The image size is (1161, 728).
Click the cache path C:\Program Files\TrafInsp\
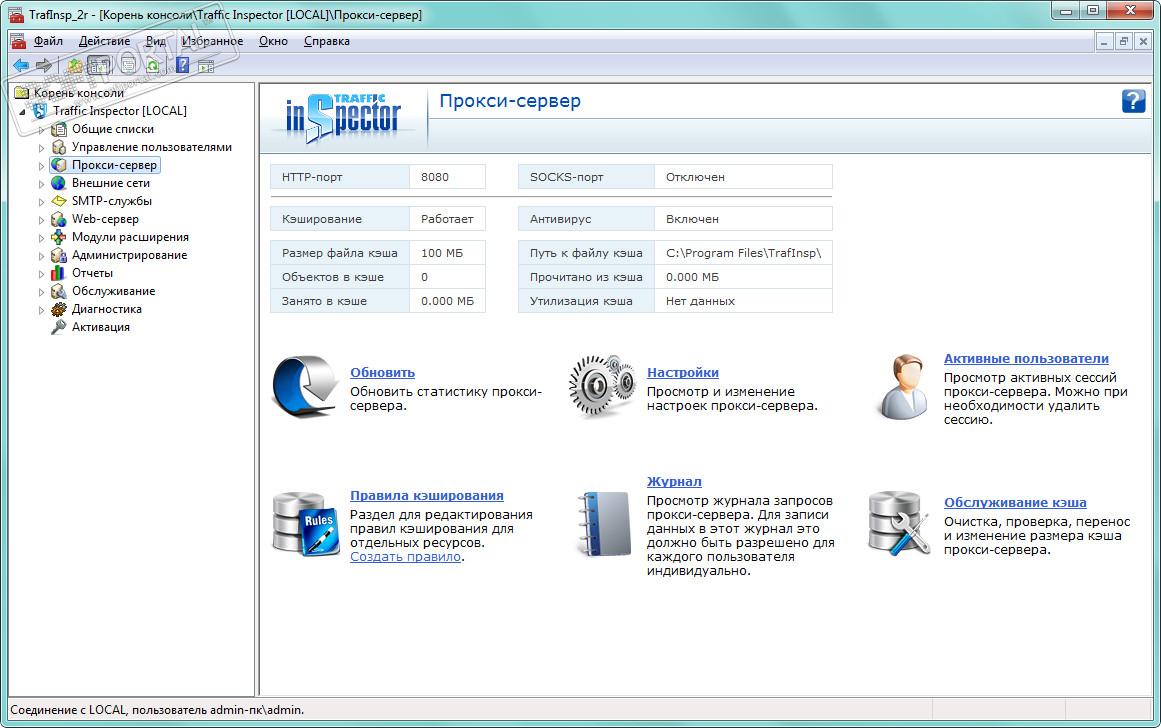[x=743, y=253]
